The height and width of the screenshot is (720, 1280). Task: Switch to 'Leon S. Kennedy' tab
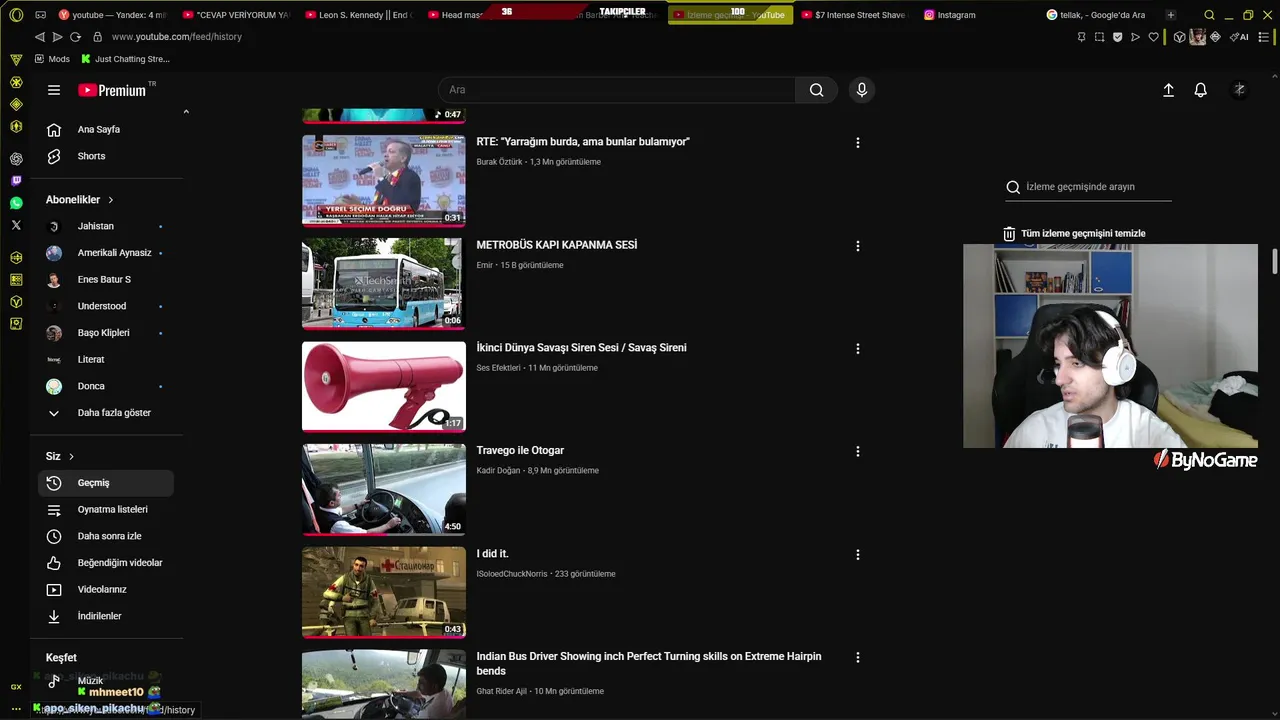coord(358,15)
